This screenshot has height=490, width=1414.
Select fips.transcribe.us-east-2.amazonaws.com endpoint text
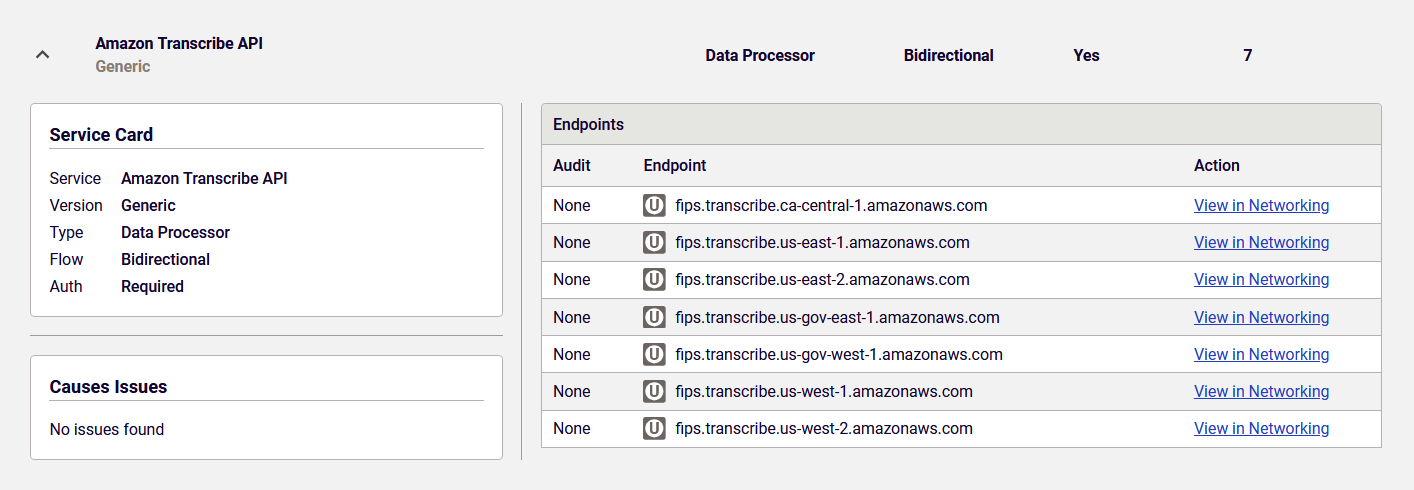point(822,280)
